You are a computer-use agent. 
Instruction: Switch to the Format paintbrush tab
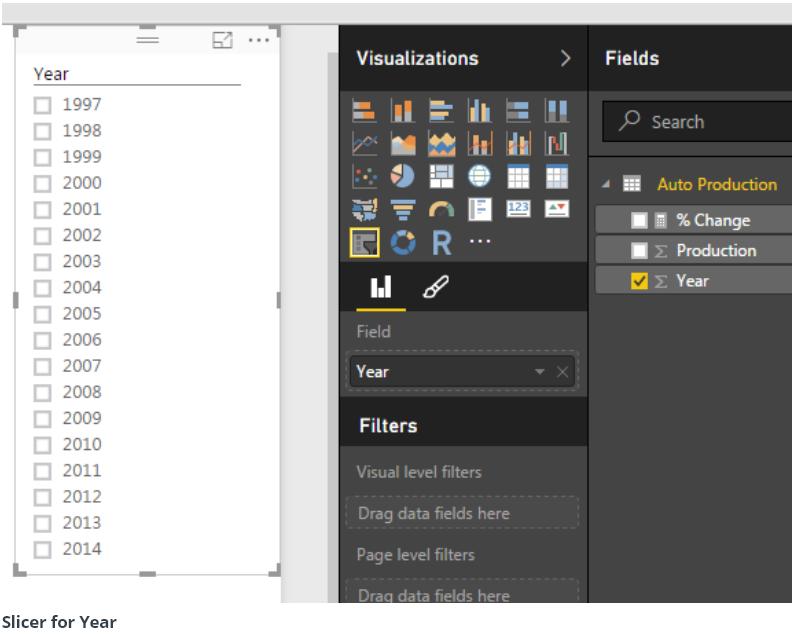435,288
